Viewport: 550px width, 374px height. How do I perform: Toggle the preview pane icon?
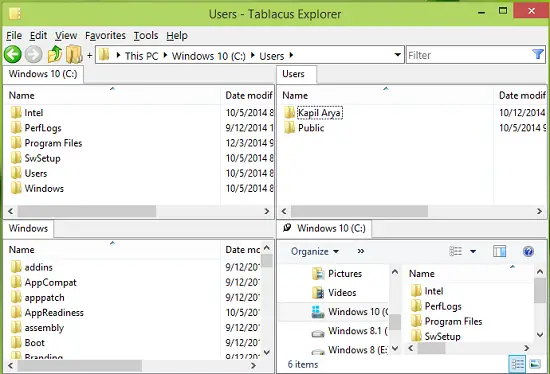point(499,251)
